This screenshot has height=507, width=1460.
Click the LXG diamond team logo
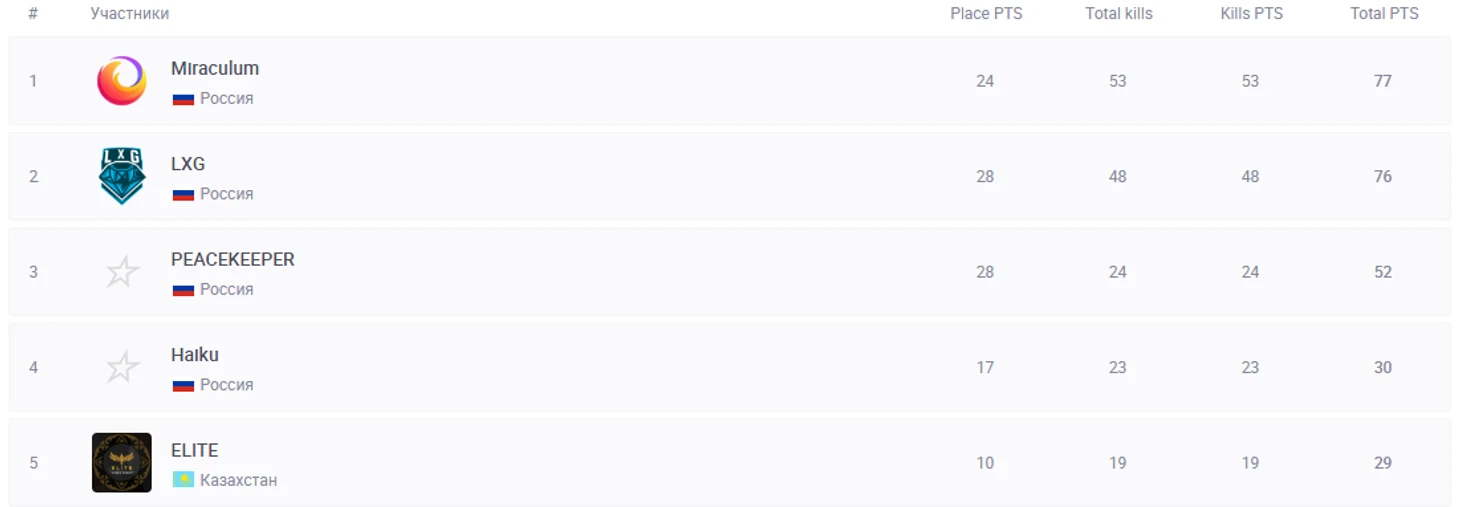(x=122, y=176)
